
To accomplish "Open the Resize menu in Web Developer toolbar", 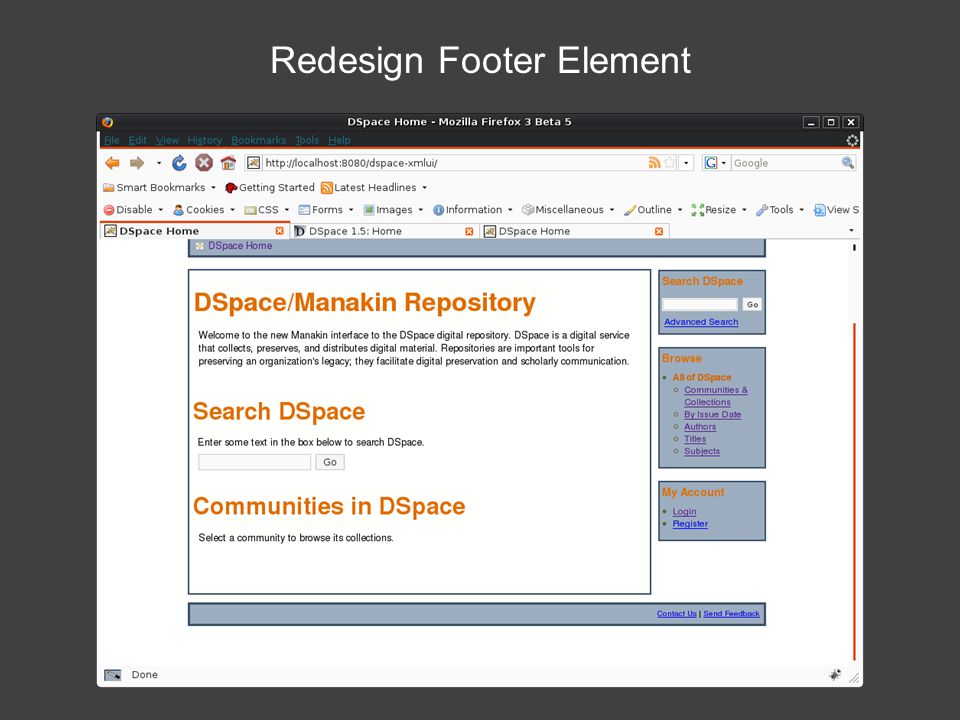I will pos(719,209).
